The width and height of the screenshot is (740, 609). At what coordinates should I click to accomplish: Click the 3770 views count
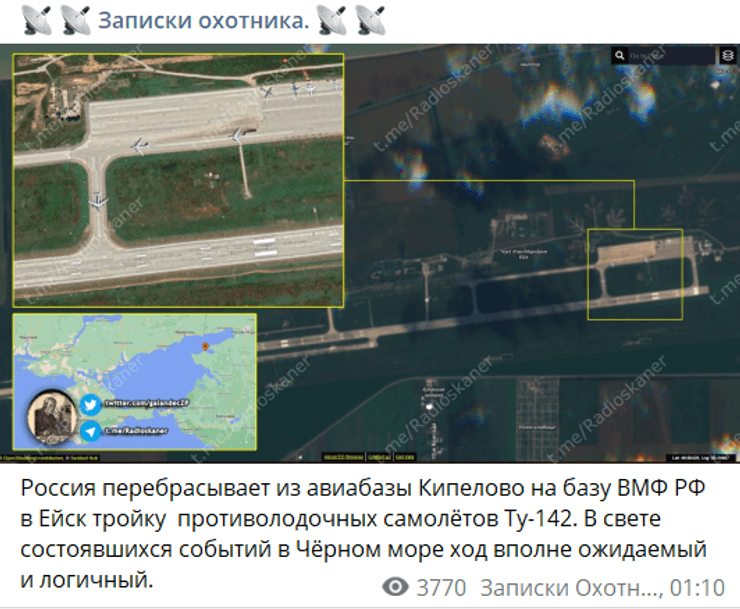[441, 588]
